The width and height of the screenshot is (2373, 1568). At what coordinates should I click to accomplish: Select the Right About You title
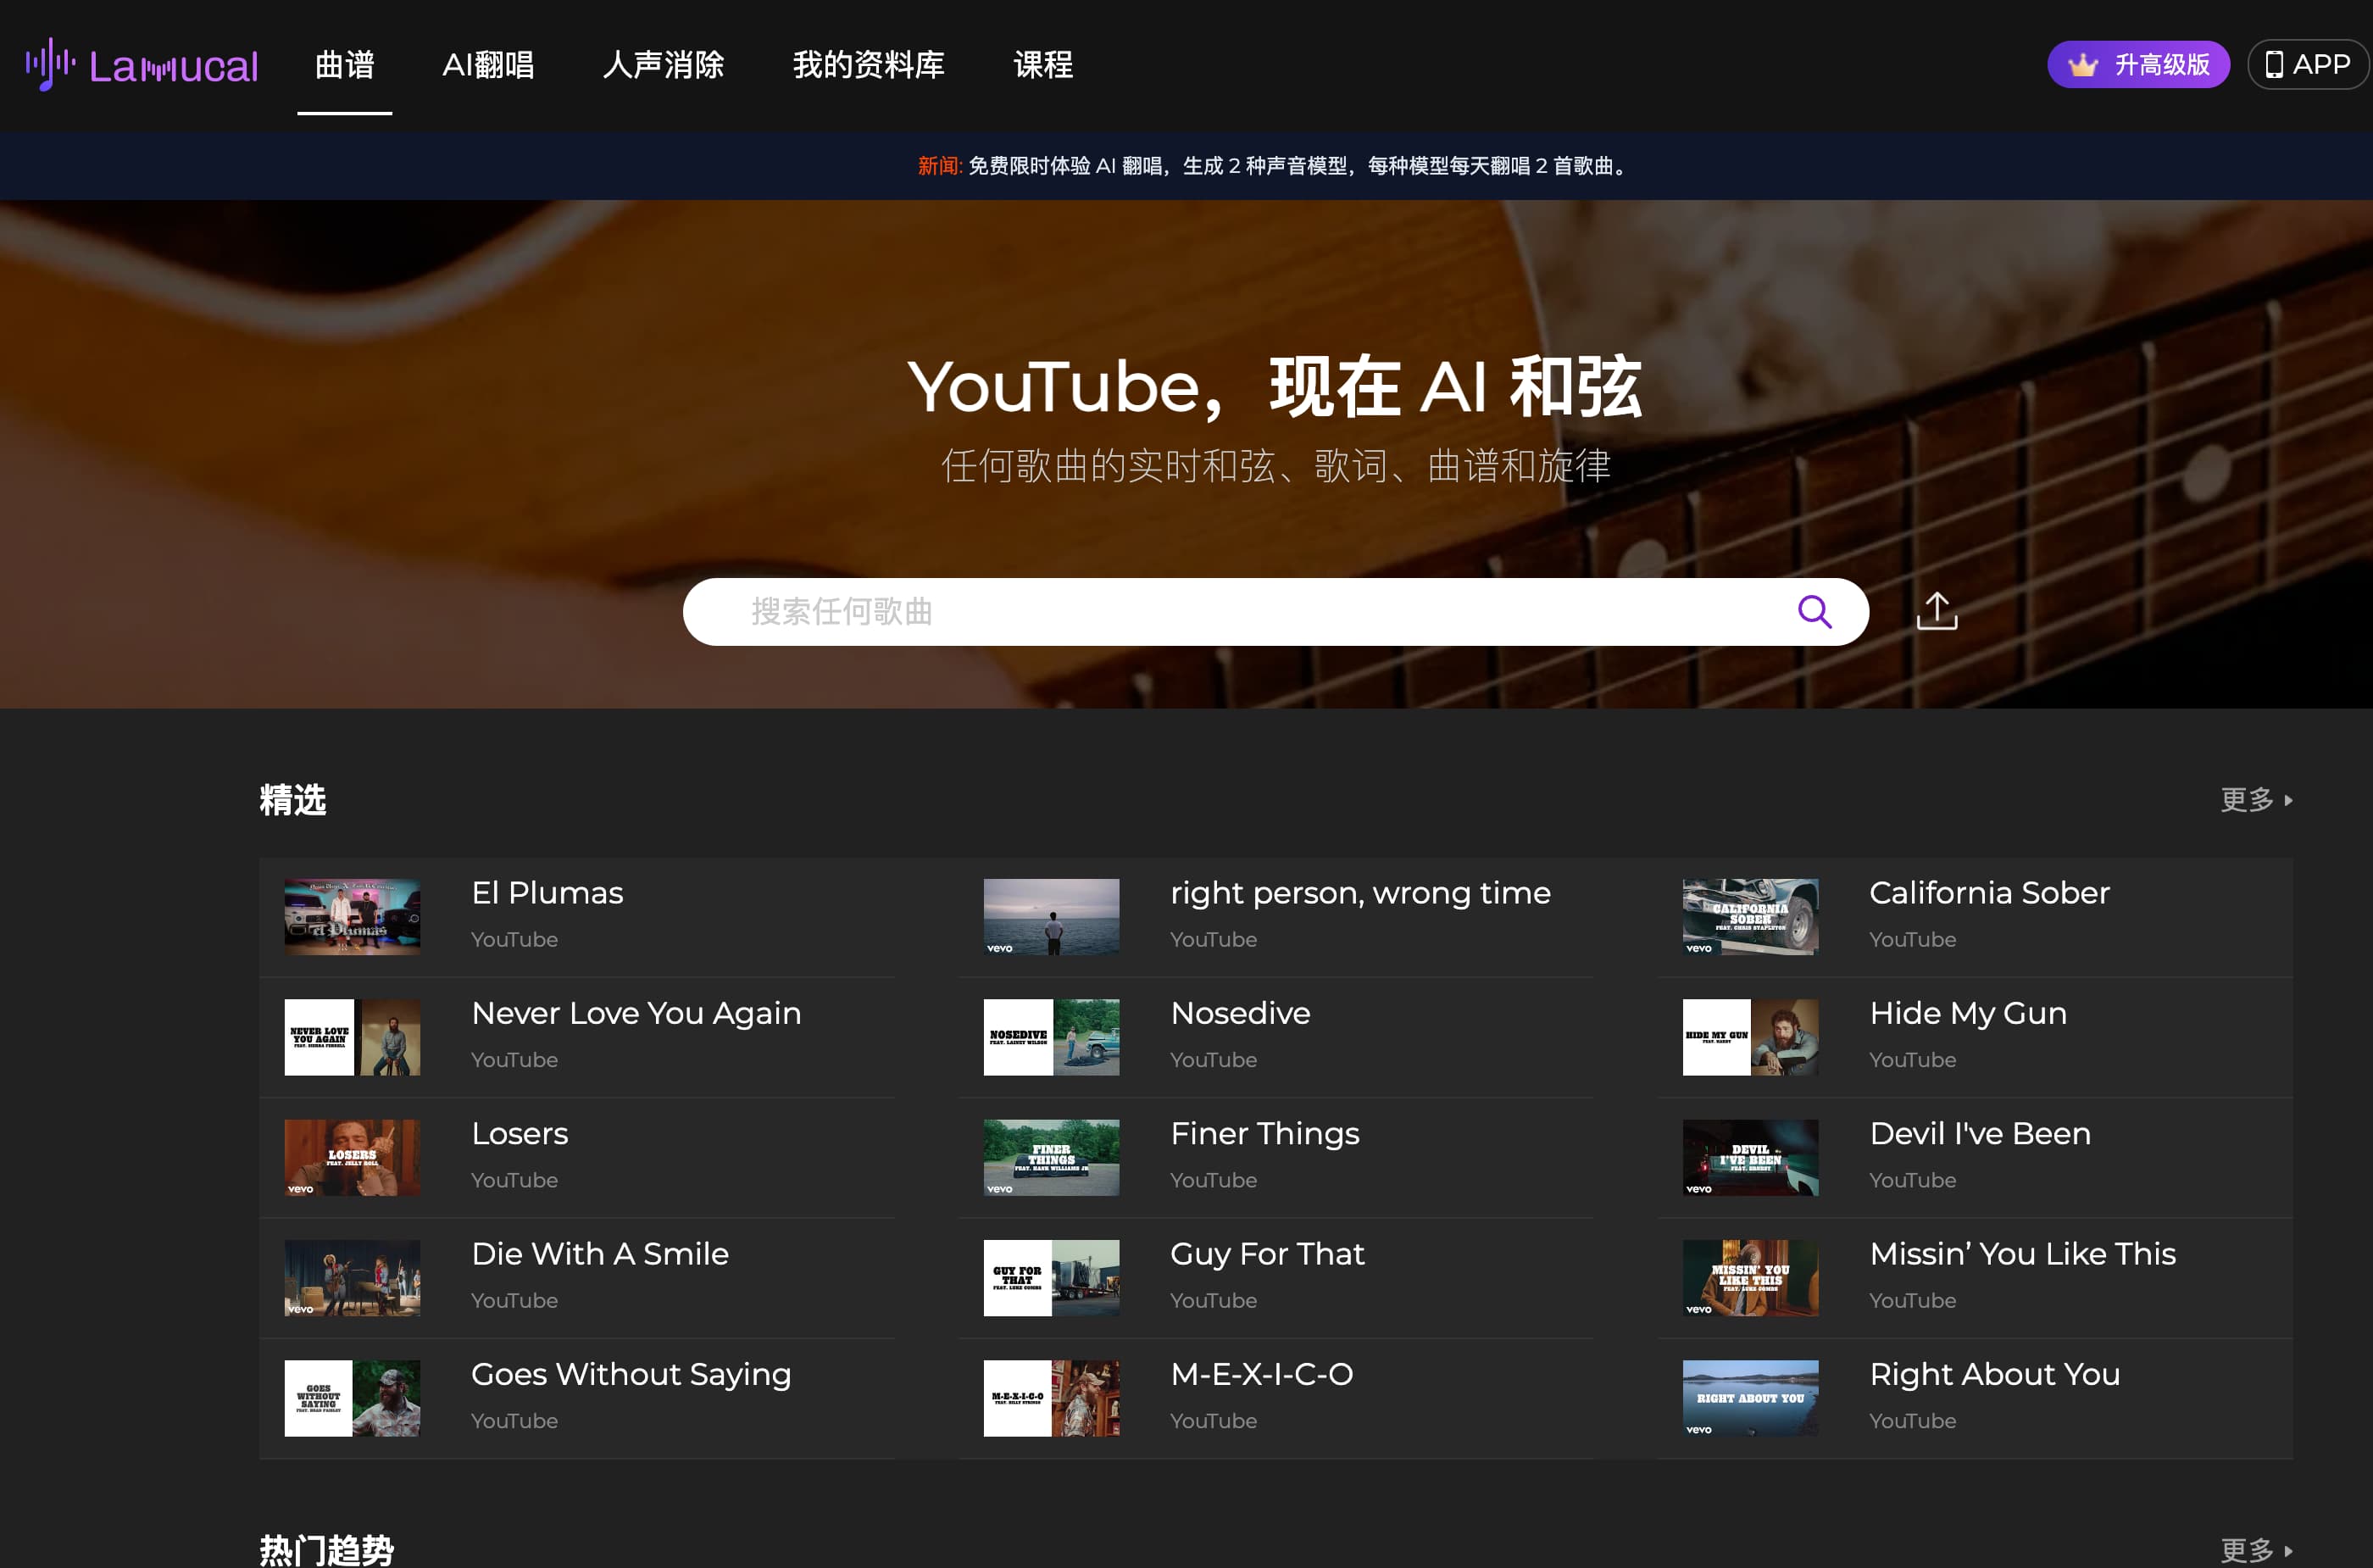coord(1994,1375)
